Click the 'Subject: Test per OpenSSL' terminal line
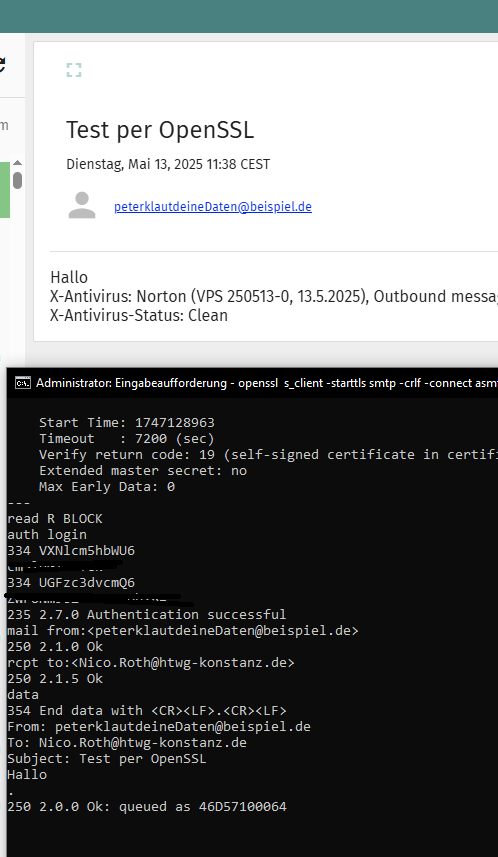The width and height of the screenshot is (498, 857). click(107, 759)
